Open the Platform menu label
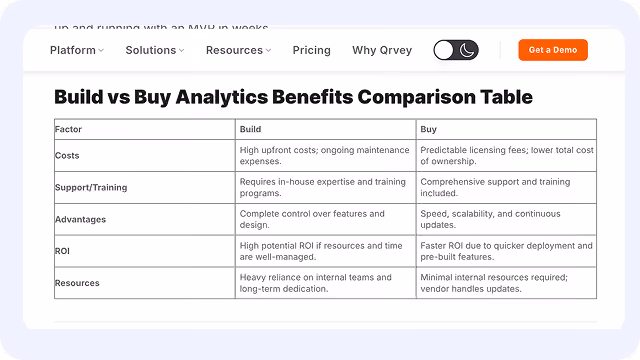Viewport: 640px width, 360px height. 73,50
